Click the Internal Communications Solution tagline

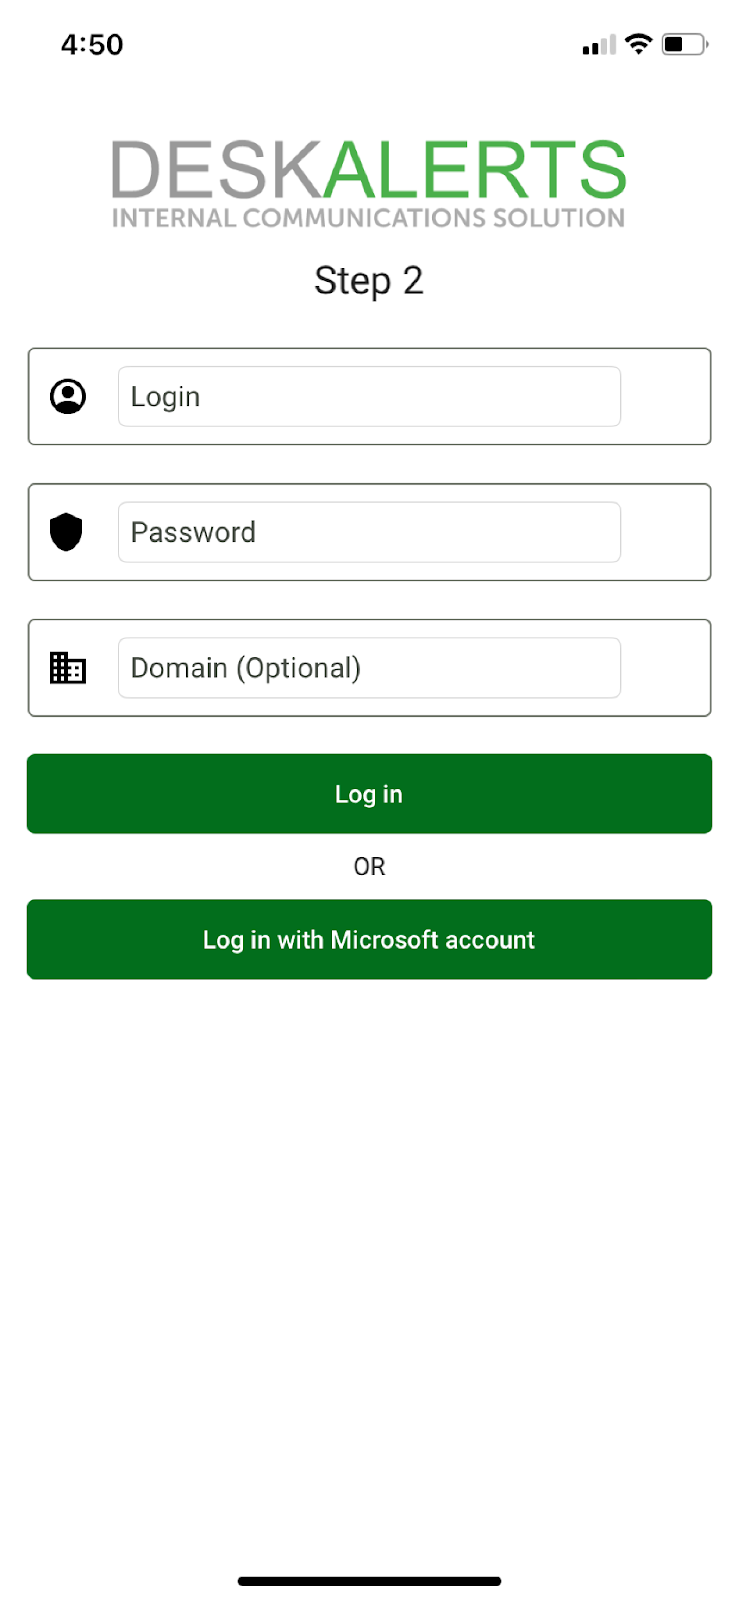point(369,218)
